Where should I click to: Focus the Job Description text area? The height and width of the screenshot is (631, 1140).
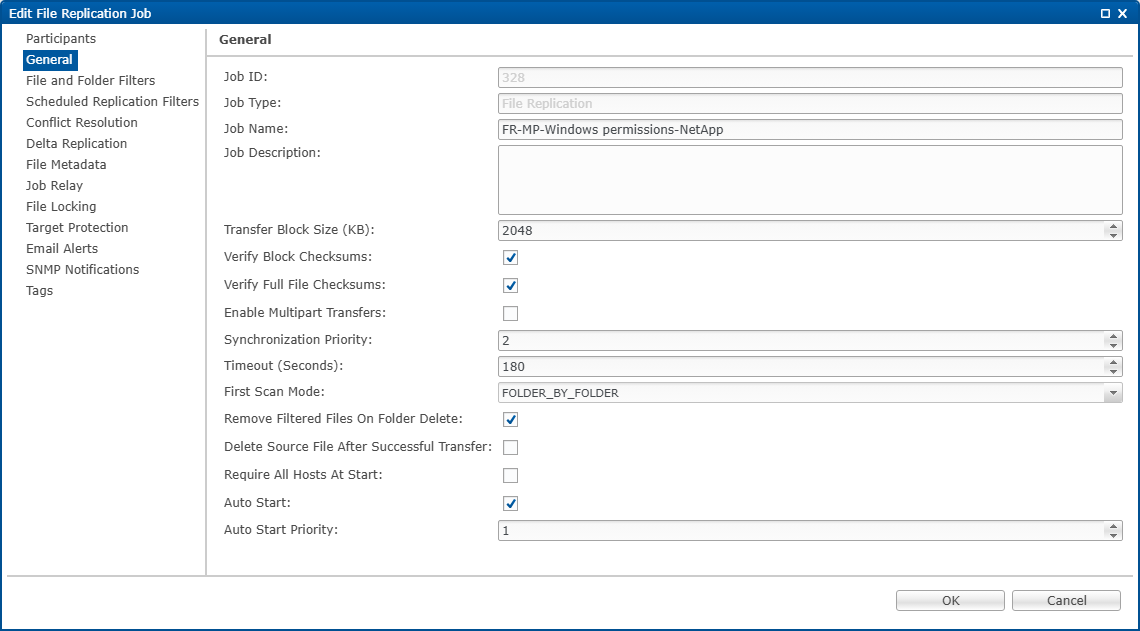[x=809, y=180]
